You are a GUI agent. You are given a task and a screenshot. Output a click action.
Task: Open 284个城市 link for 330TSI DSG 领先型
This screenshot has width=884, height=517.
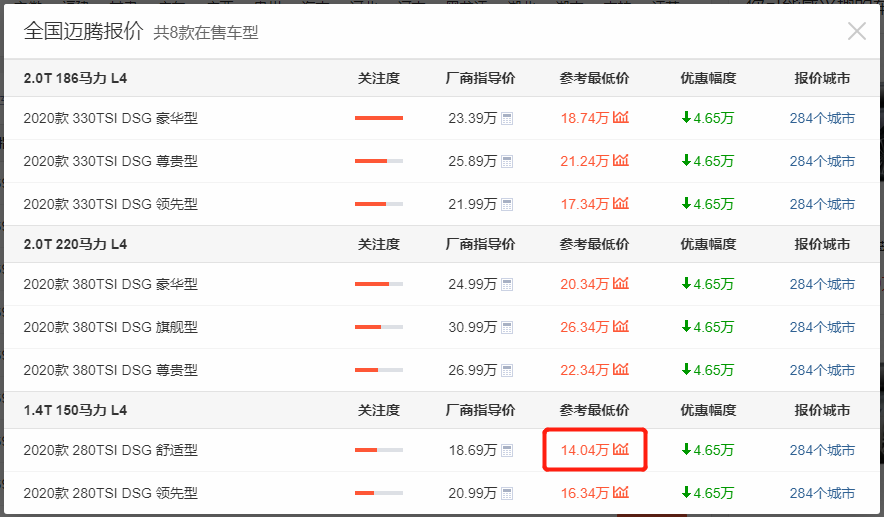(822, 204)
